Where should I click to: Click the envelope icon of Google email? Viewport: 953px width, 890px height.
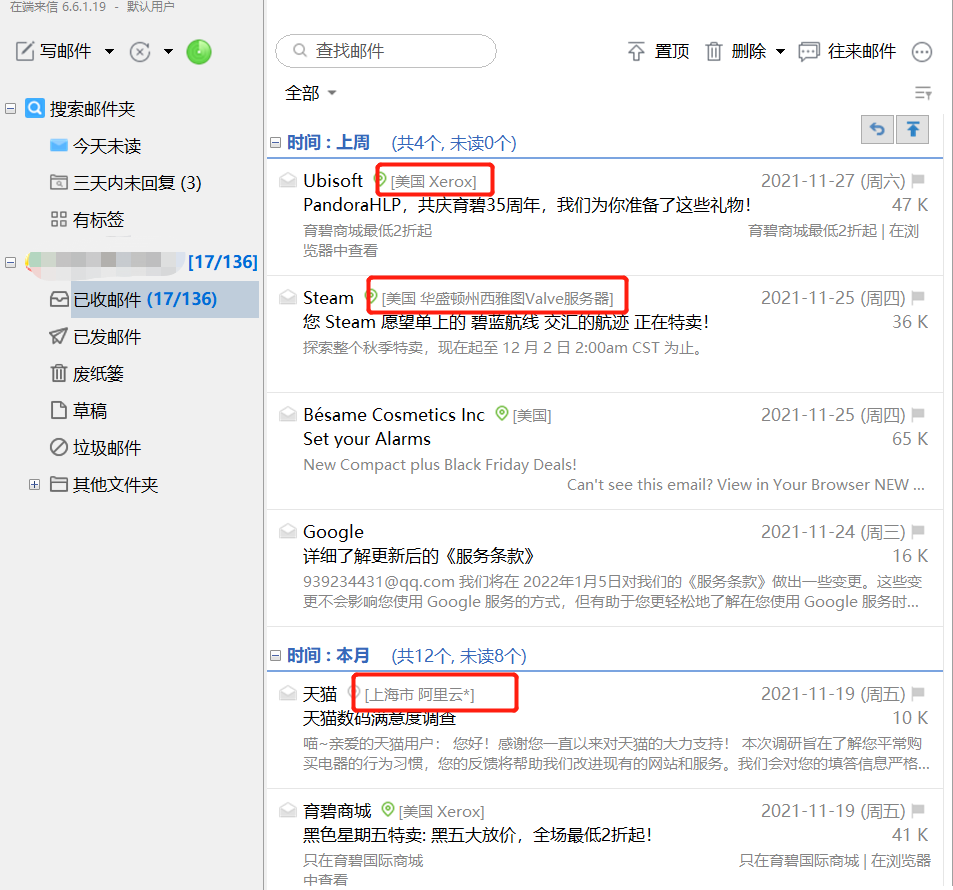click(287, 531)
